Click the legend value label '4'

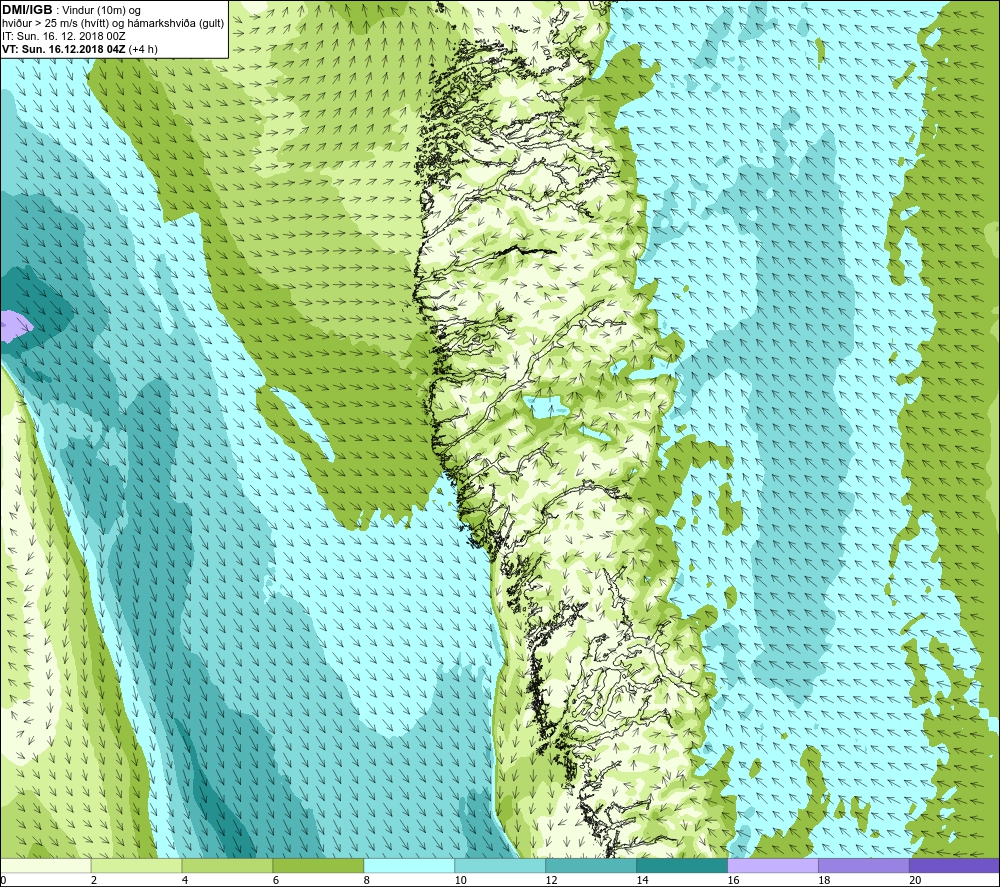pyautogui.click(x=185, y=880)
